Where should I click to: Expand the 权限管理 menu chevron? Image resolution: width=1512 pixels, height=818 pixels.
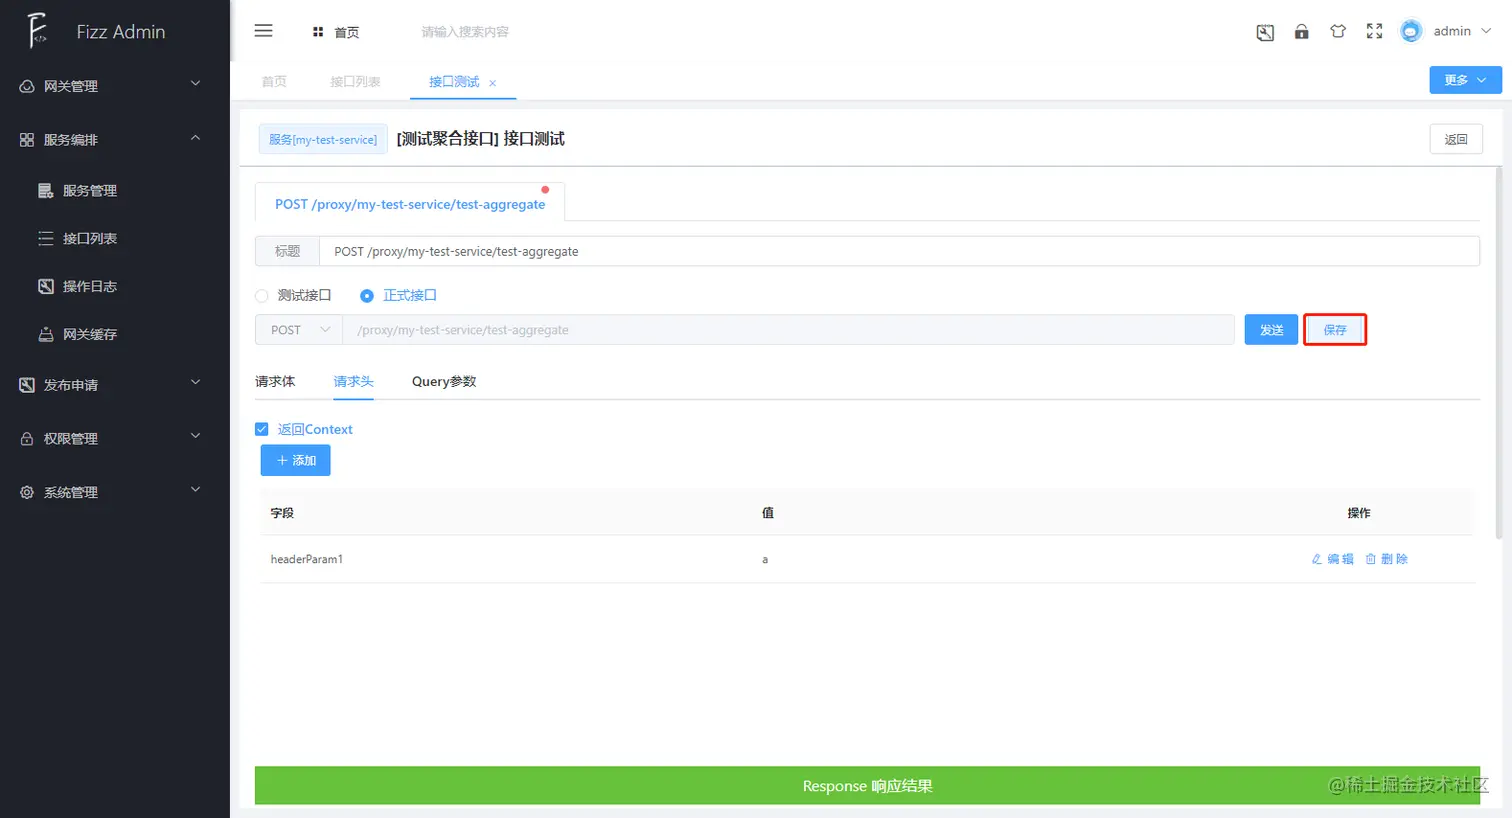pyautogui.click(x=196, y=437)
